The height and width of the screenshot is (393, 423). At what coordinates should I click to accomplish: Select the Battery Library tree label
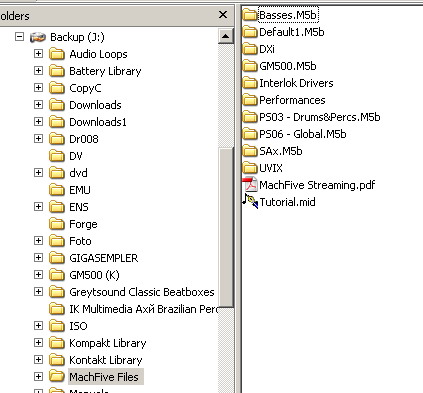click(105, 71)
